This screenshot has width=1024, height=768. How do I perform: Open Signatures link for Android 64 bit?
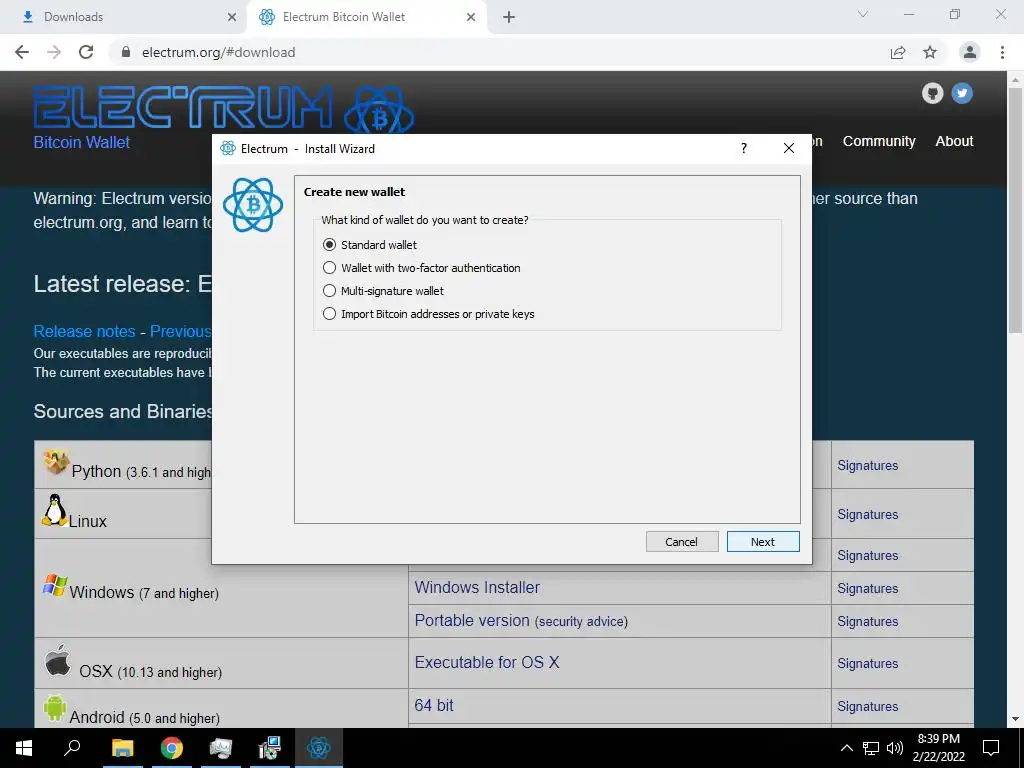click(867, 706)
